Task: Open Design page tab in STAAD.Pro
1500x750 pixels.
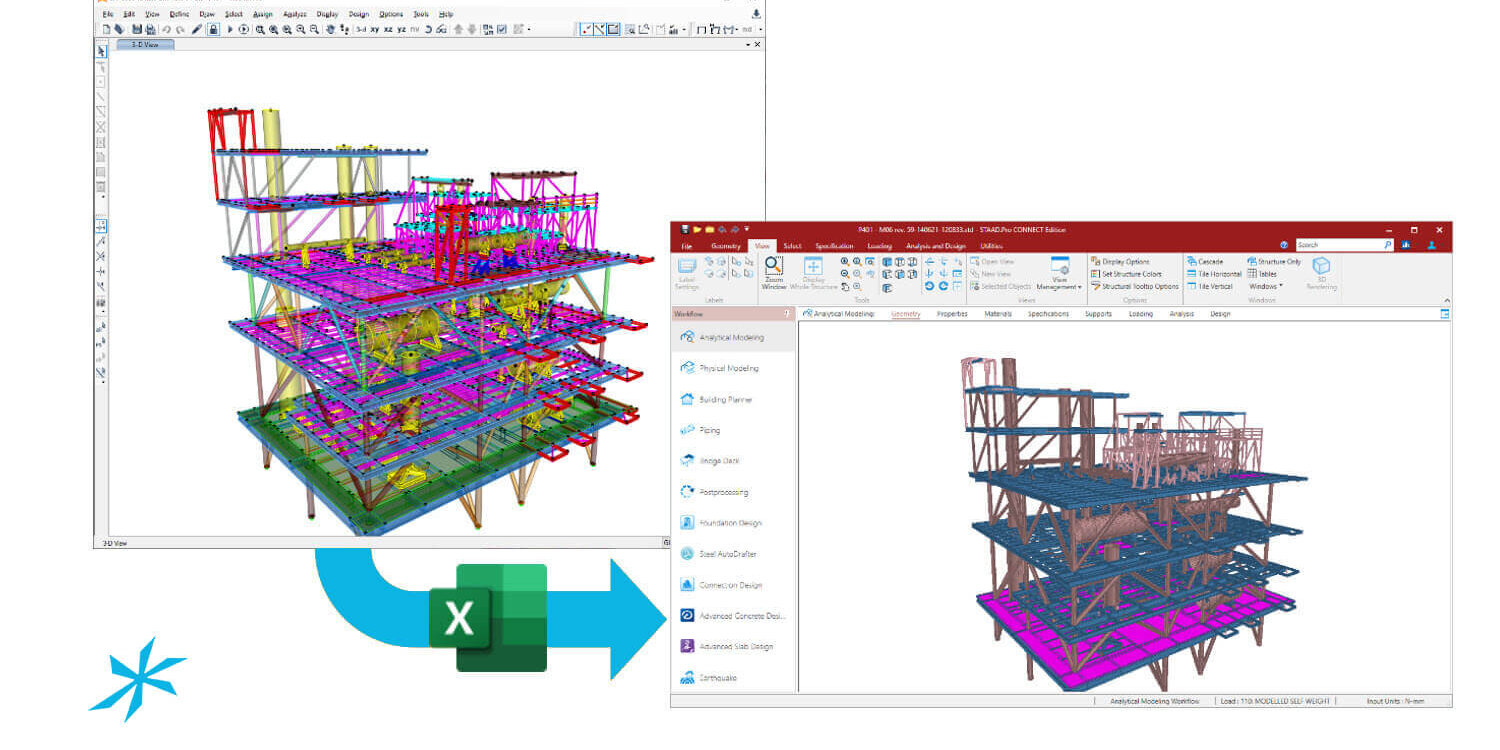Action: [1220, 314]
